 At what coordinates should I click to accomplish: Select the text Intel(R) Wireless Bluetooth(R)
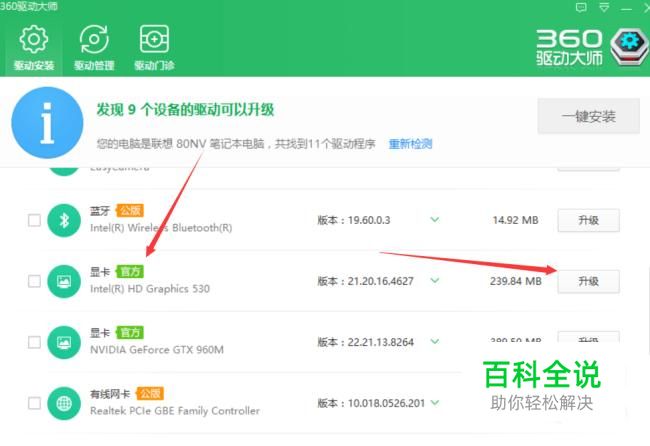pos(161,228)
